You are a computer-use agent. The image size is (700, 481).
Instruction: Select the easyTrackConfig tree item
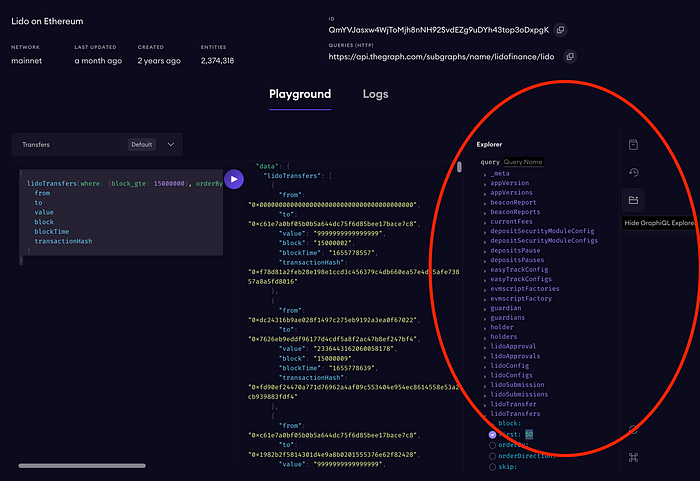coord(519,270)
